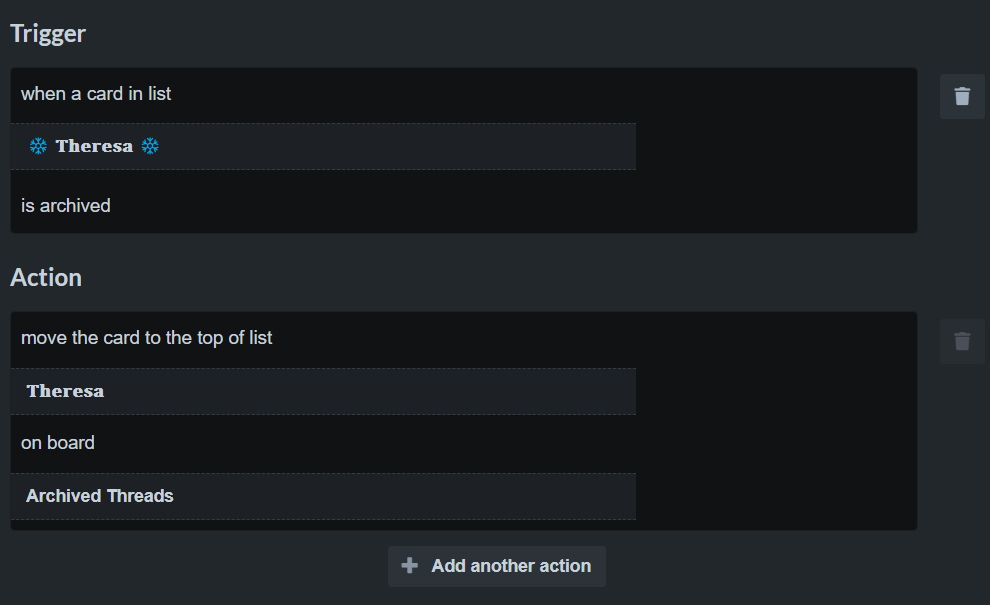Change the action's destination list Theresa
The width and height of the screenshot is (990, 605).
click(x=323, y=392)
